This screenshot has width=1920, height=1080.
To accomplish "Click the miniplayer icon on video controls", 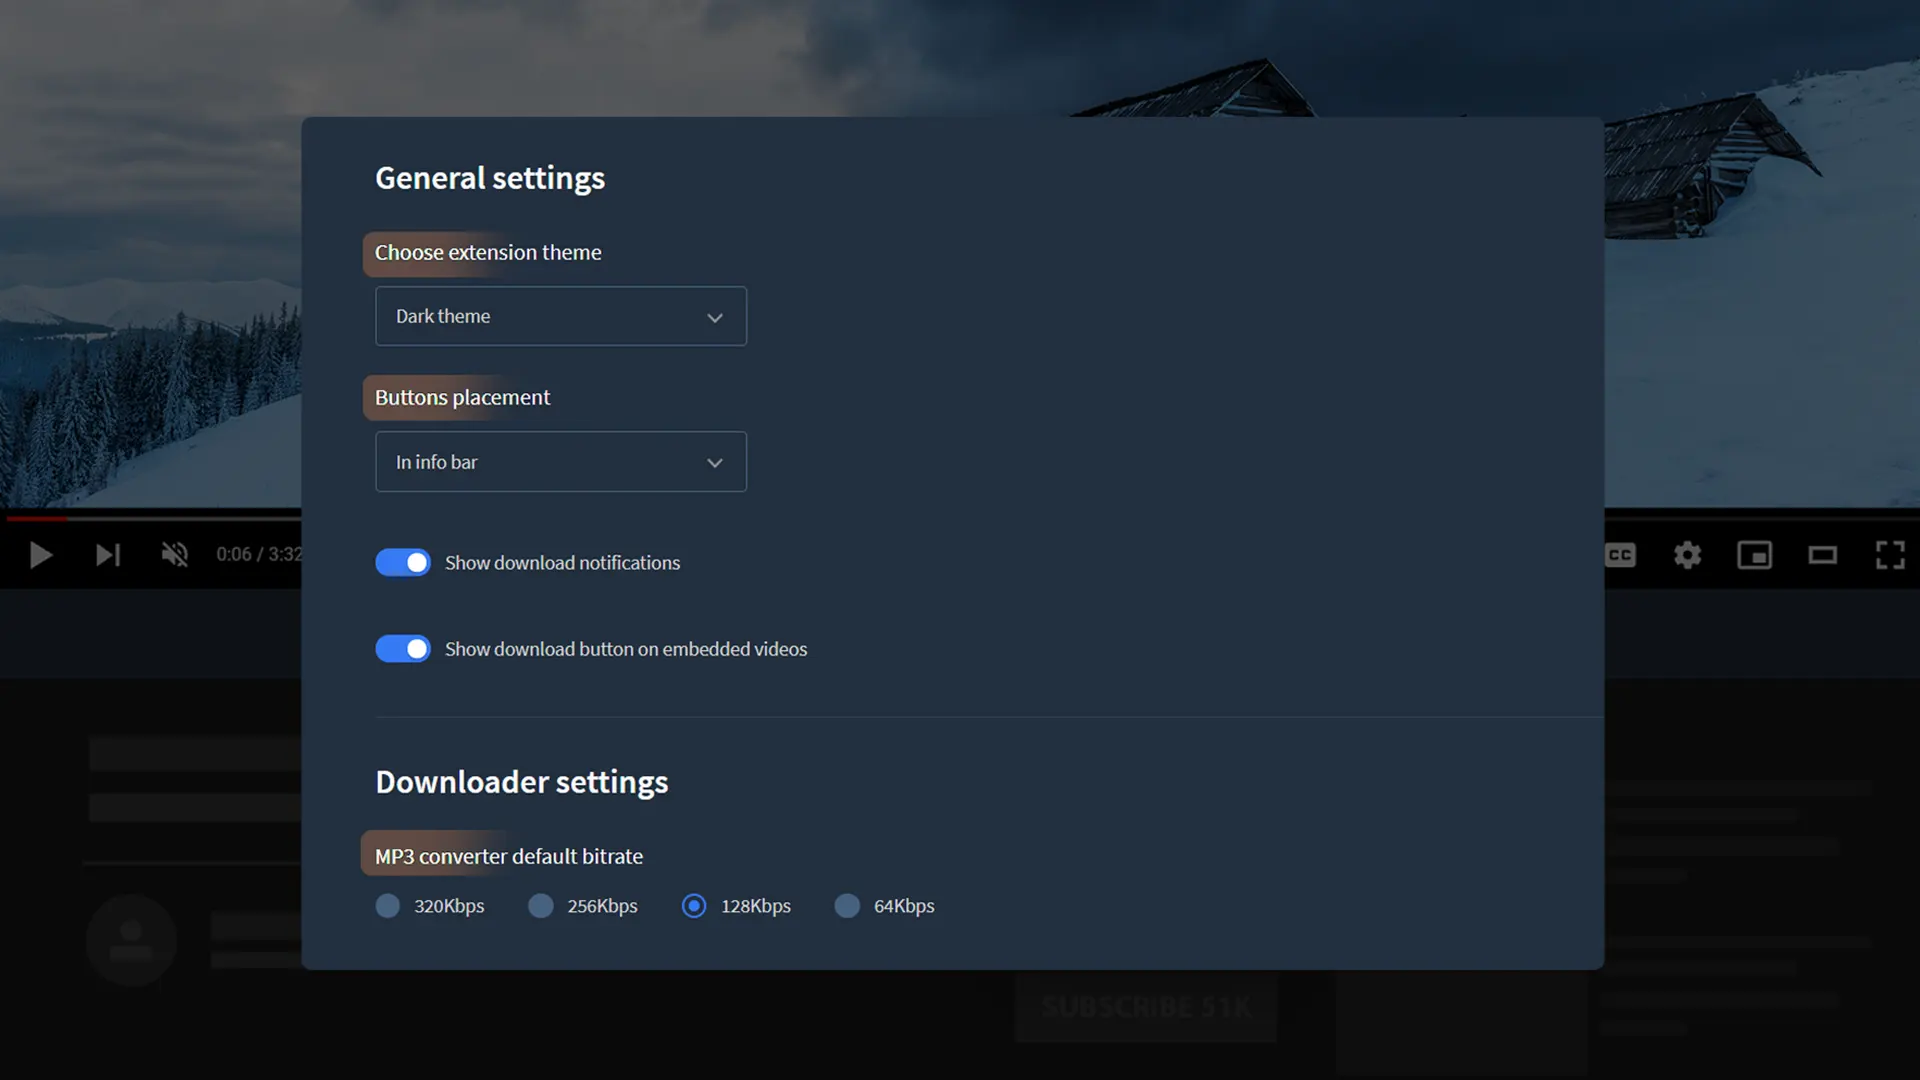I will click(1754, 554).
